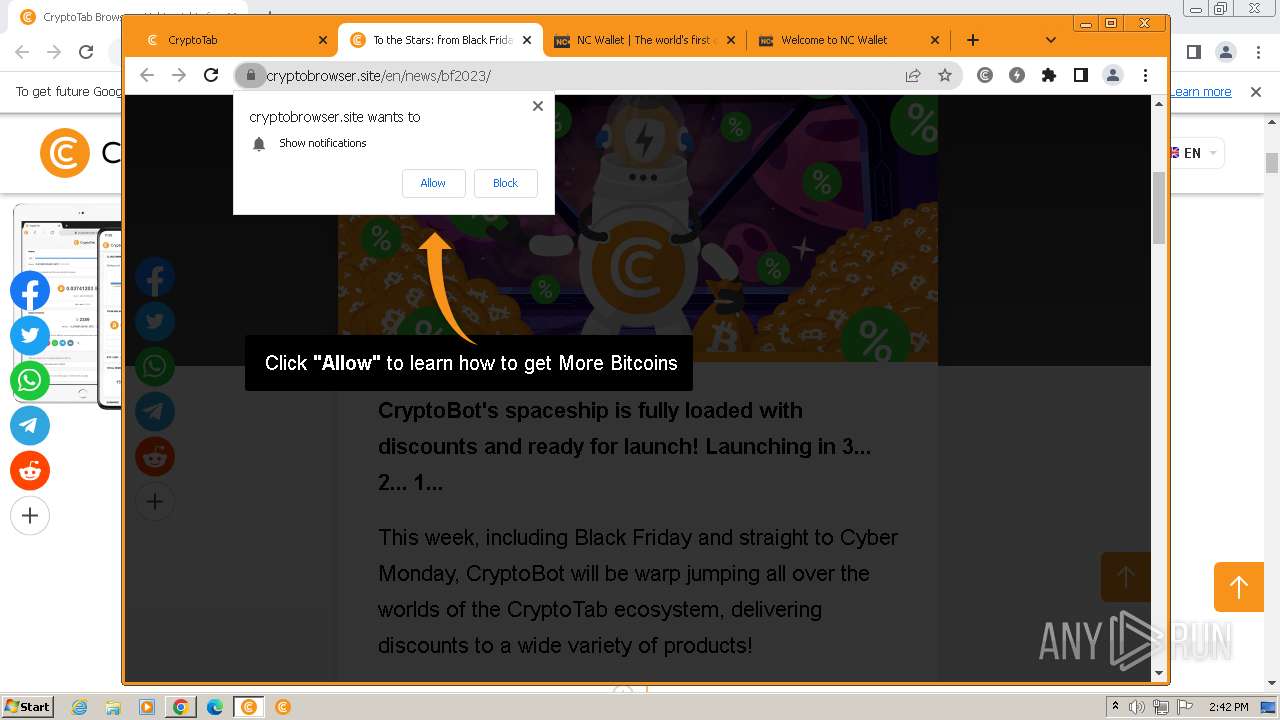Open a new tab in front browser
The image size is (1280, 720).
click(973, 40)
